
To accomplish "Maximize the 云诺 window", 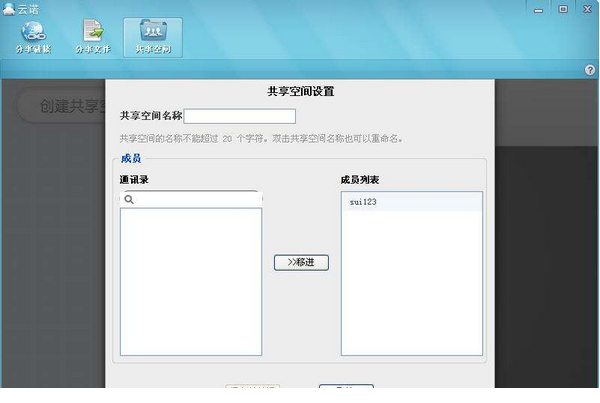I will tap(563, 9).
